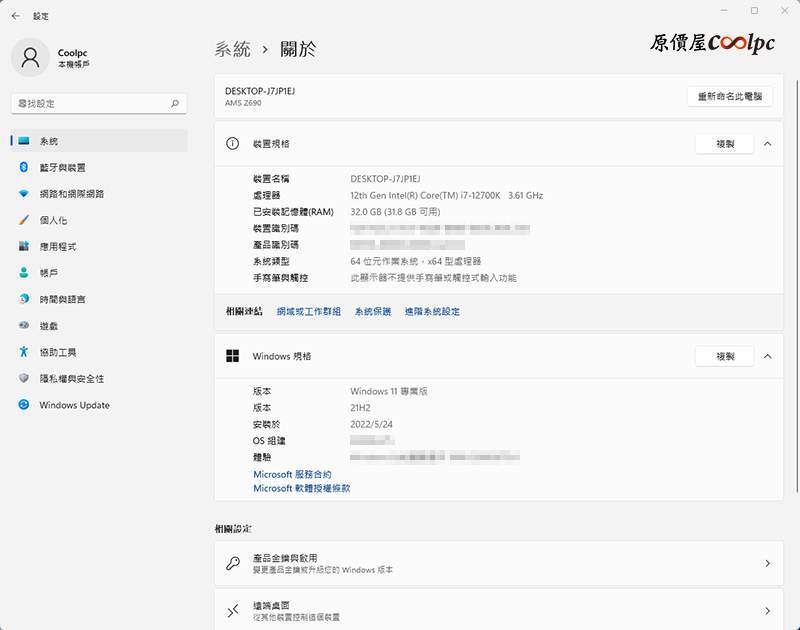Open Windows Update settings

99,405
